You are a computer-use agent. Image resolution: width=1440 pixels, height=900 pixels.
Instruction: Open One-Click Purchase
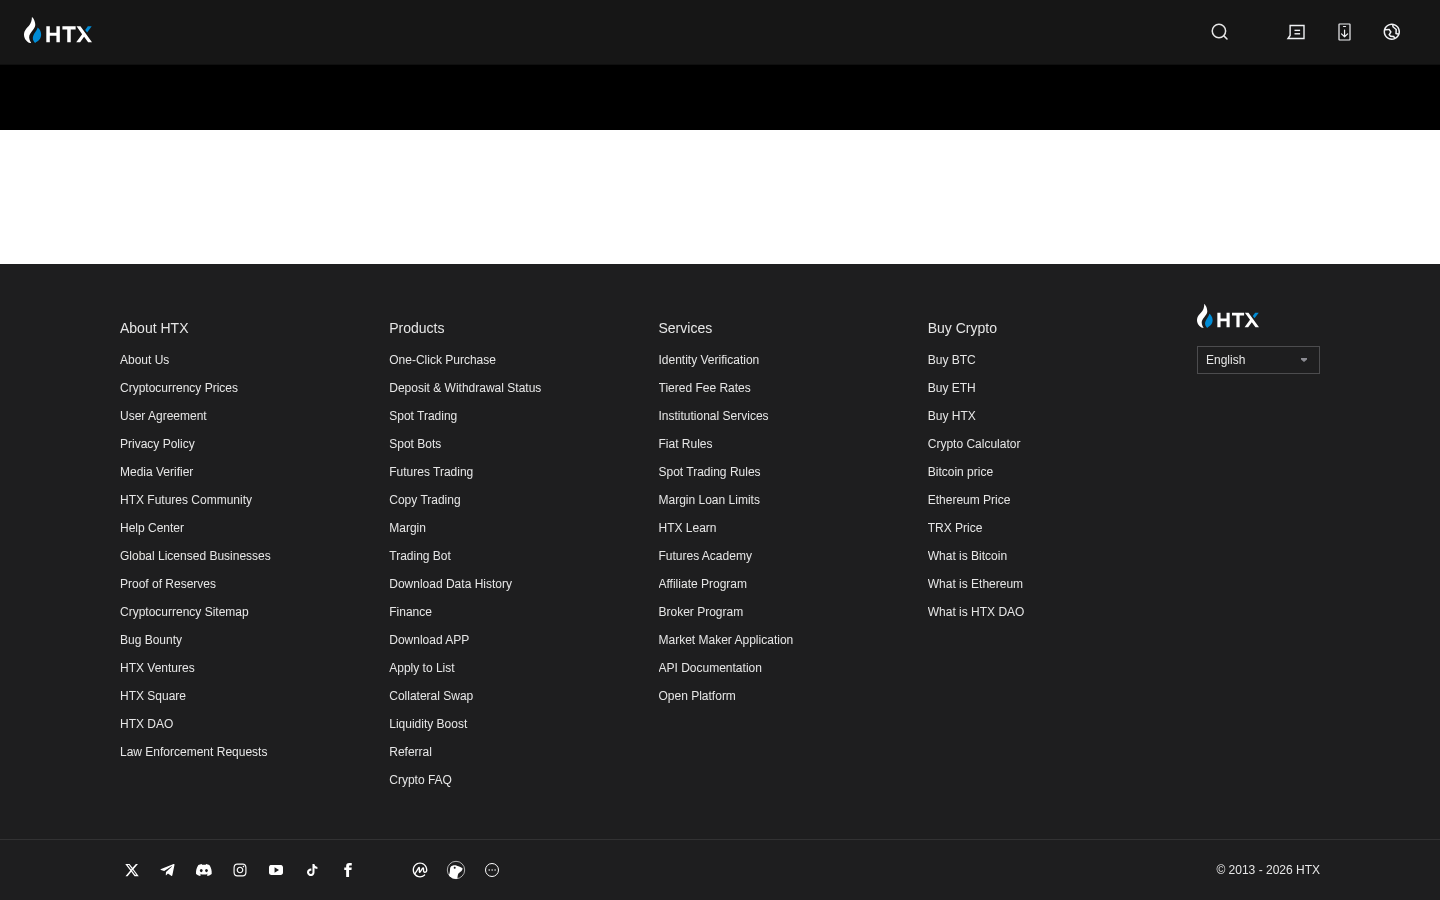[442, 360]
